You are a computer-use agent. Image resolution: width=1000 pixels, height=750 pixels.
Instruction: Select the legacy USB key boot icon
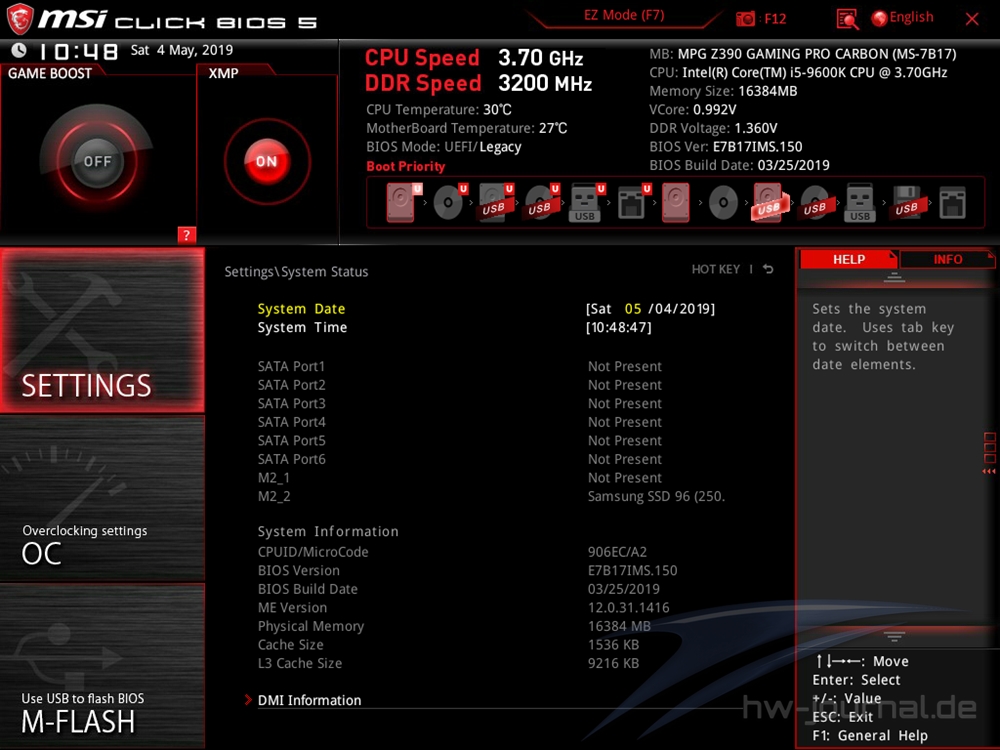pyautogui.click(x=860, y=203)
